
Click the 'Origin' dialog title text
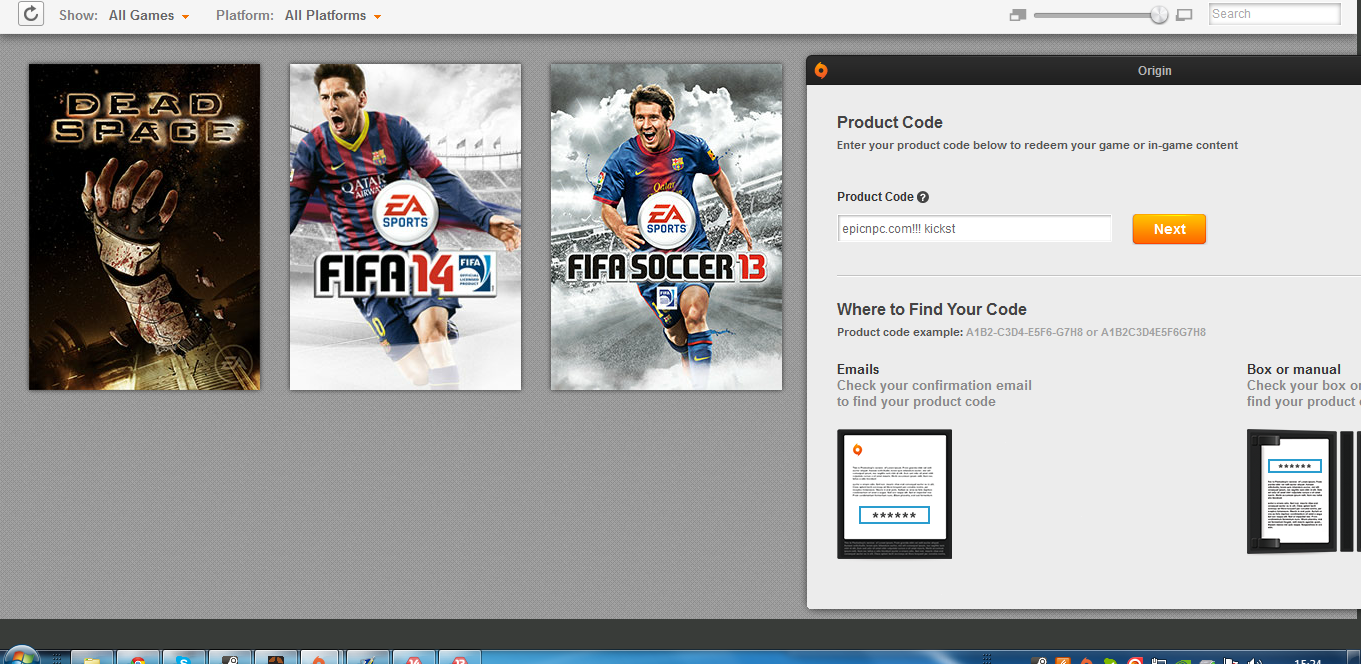coord(1155,71)
